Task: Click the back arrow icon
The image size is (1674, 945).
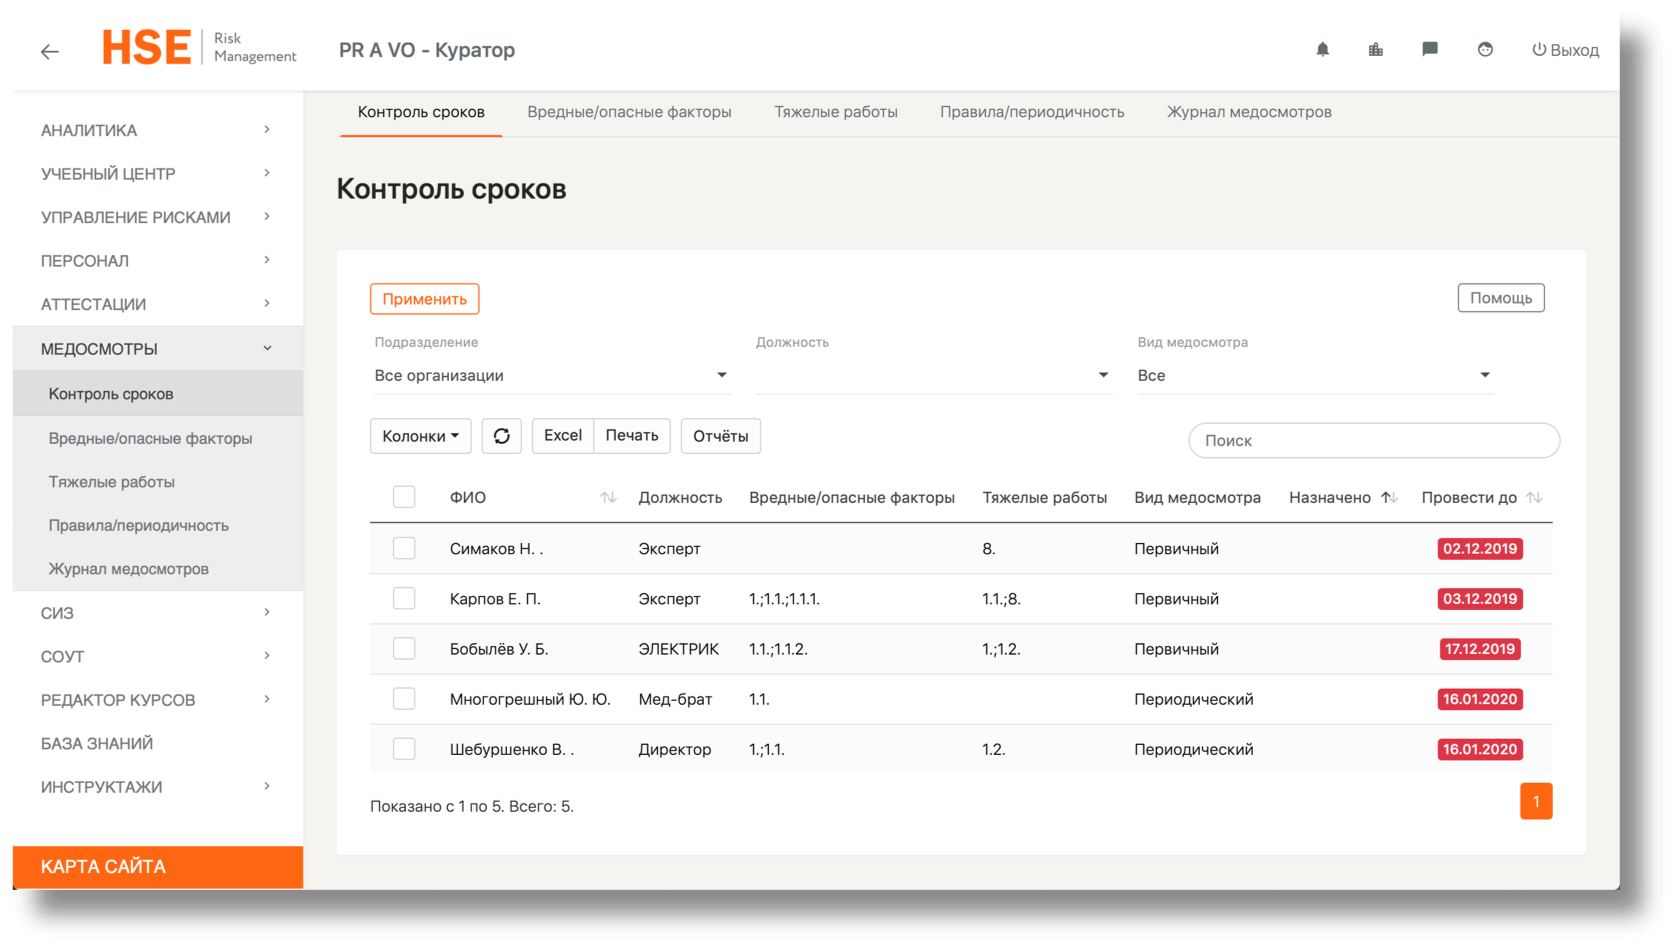Action: click(x=50, y=51)
